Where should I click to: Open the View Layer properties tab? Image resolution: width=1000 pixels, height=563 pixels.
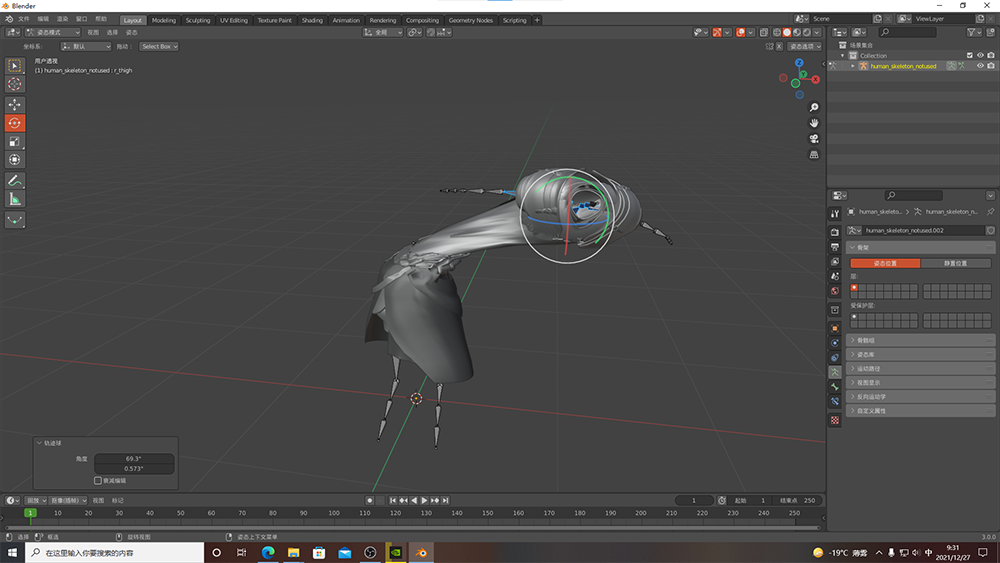835,261
